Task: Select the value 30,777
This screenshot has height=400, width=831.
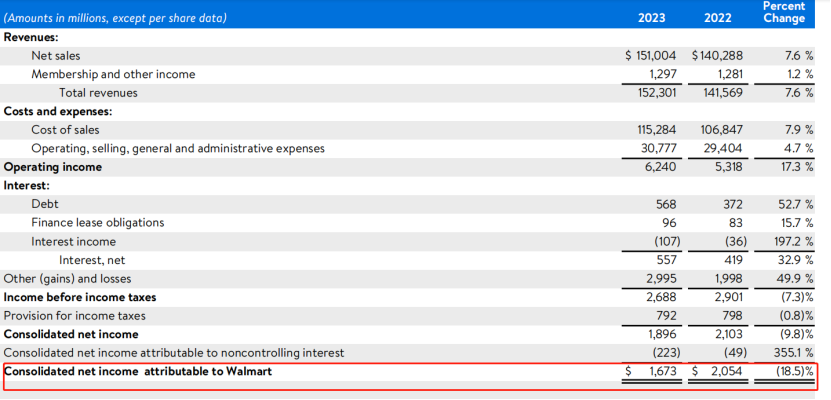Action: pyautogui.click(x=659, y=148)
